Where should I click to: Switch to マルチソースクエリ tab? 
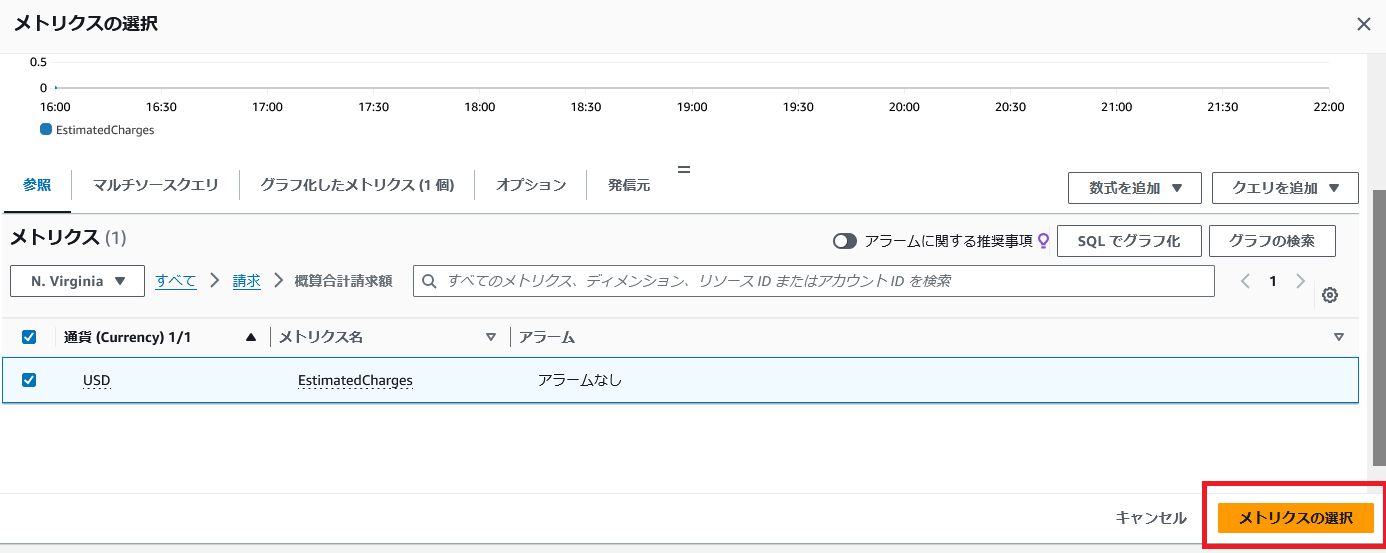pos(155,185)
